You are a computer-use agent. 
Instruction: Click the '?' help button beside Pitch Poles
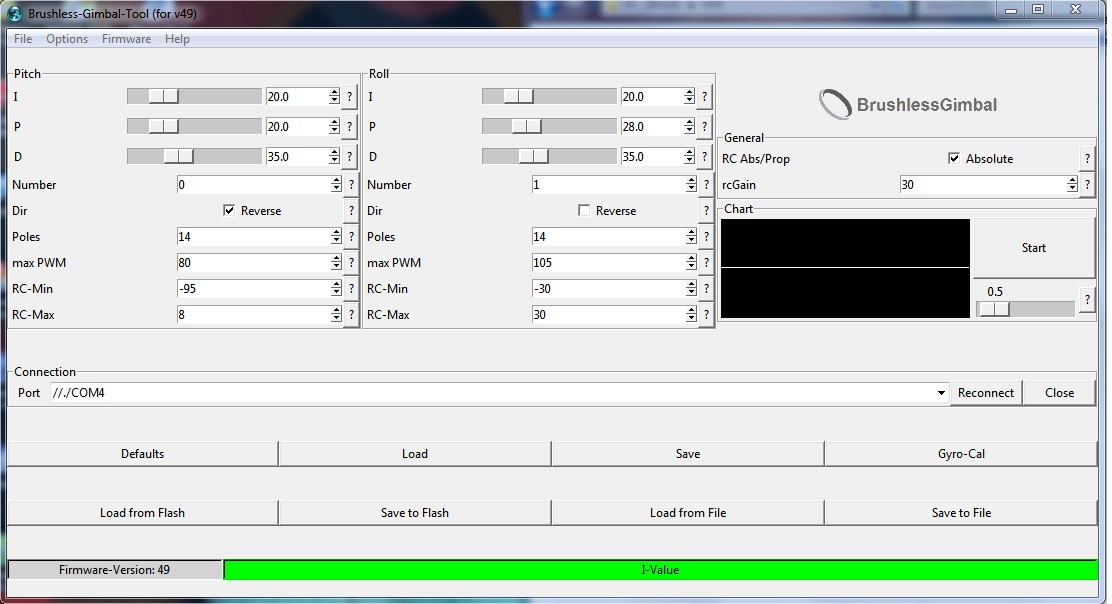pyautogui.click(x=350, y=237)
